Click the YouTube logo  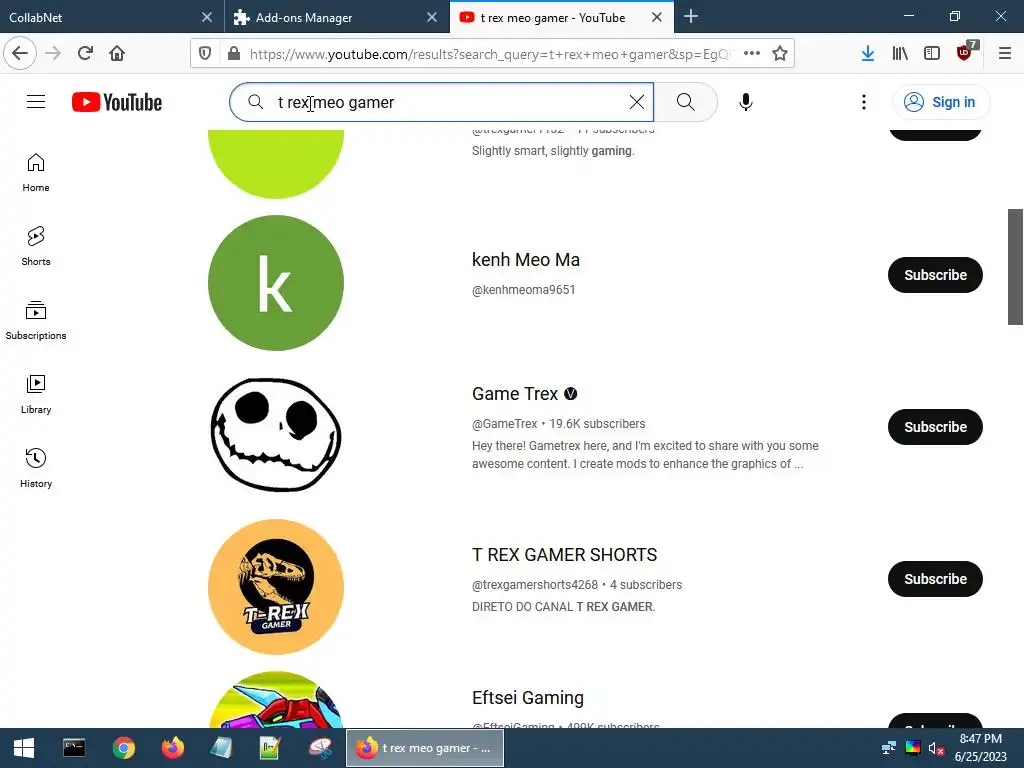117,103
